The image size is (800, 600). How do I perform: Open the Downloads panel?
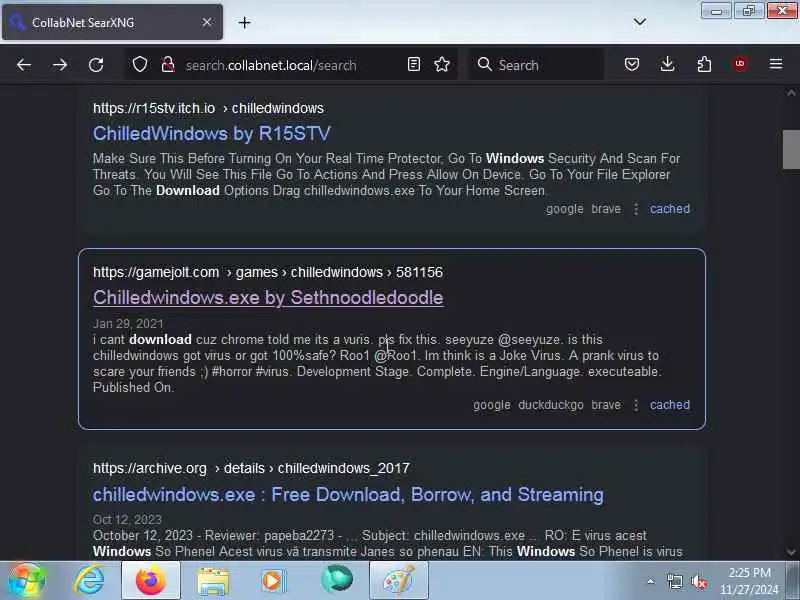click(x=667, y=64)
